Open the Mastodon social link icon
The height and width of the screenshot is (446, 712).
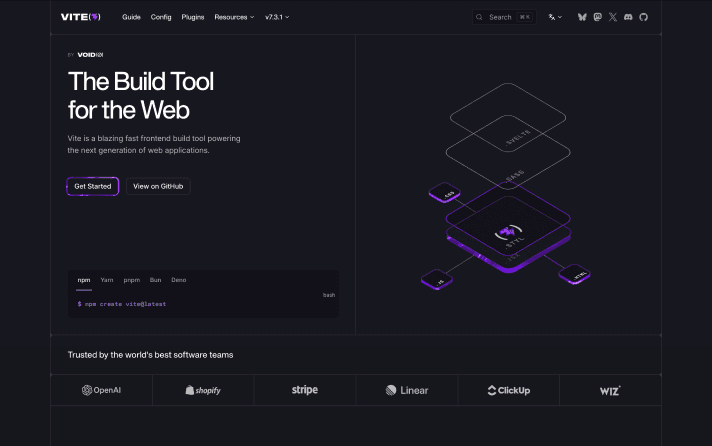(598, 17)
